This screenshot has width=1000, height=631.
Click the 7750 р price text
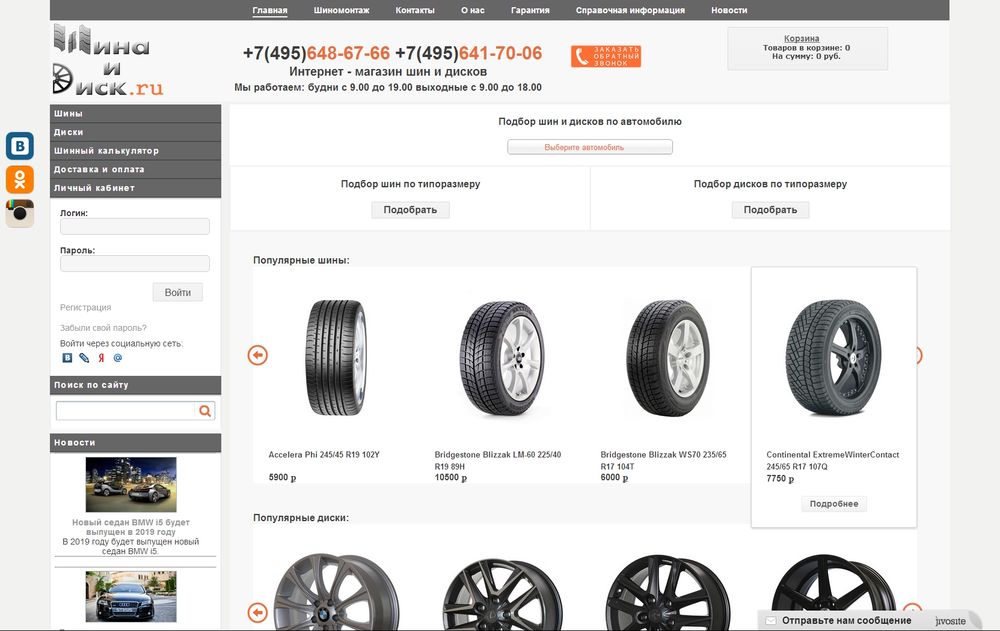(780, 479)
